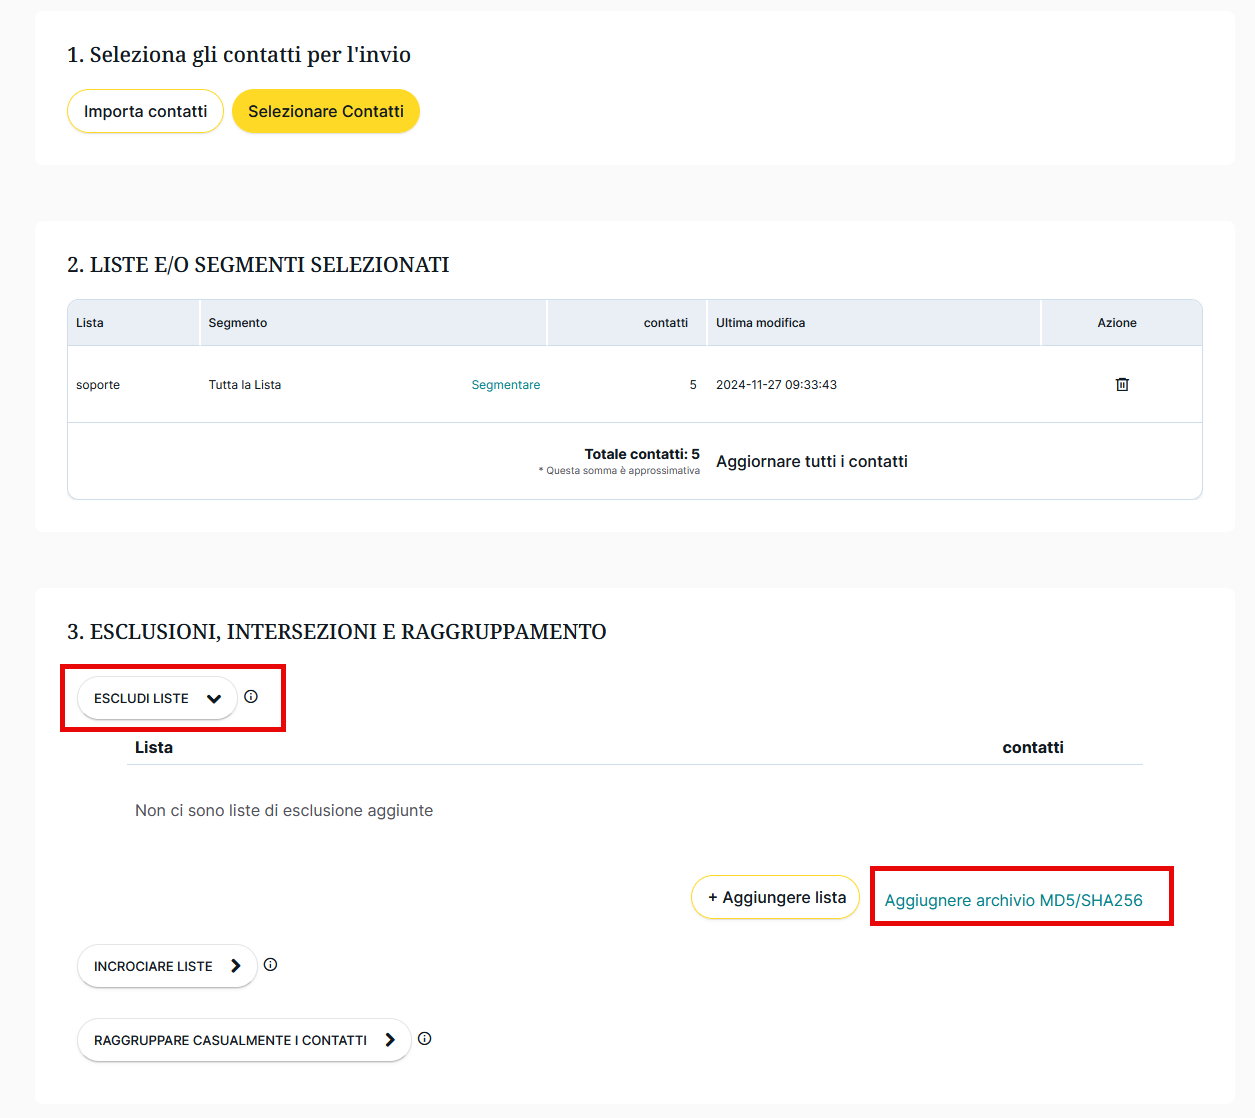Click the Ultima modifica column header
This screenshot has height=1118, width=1255.
point(760,323)
